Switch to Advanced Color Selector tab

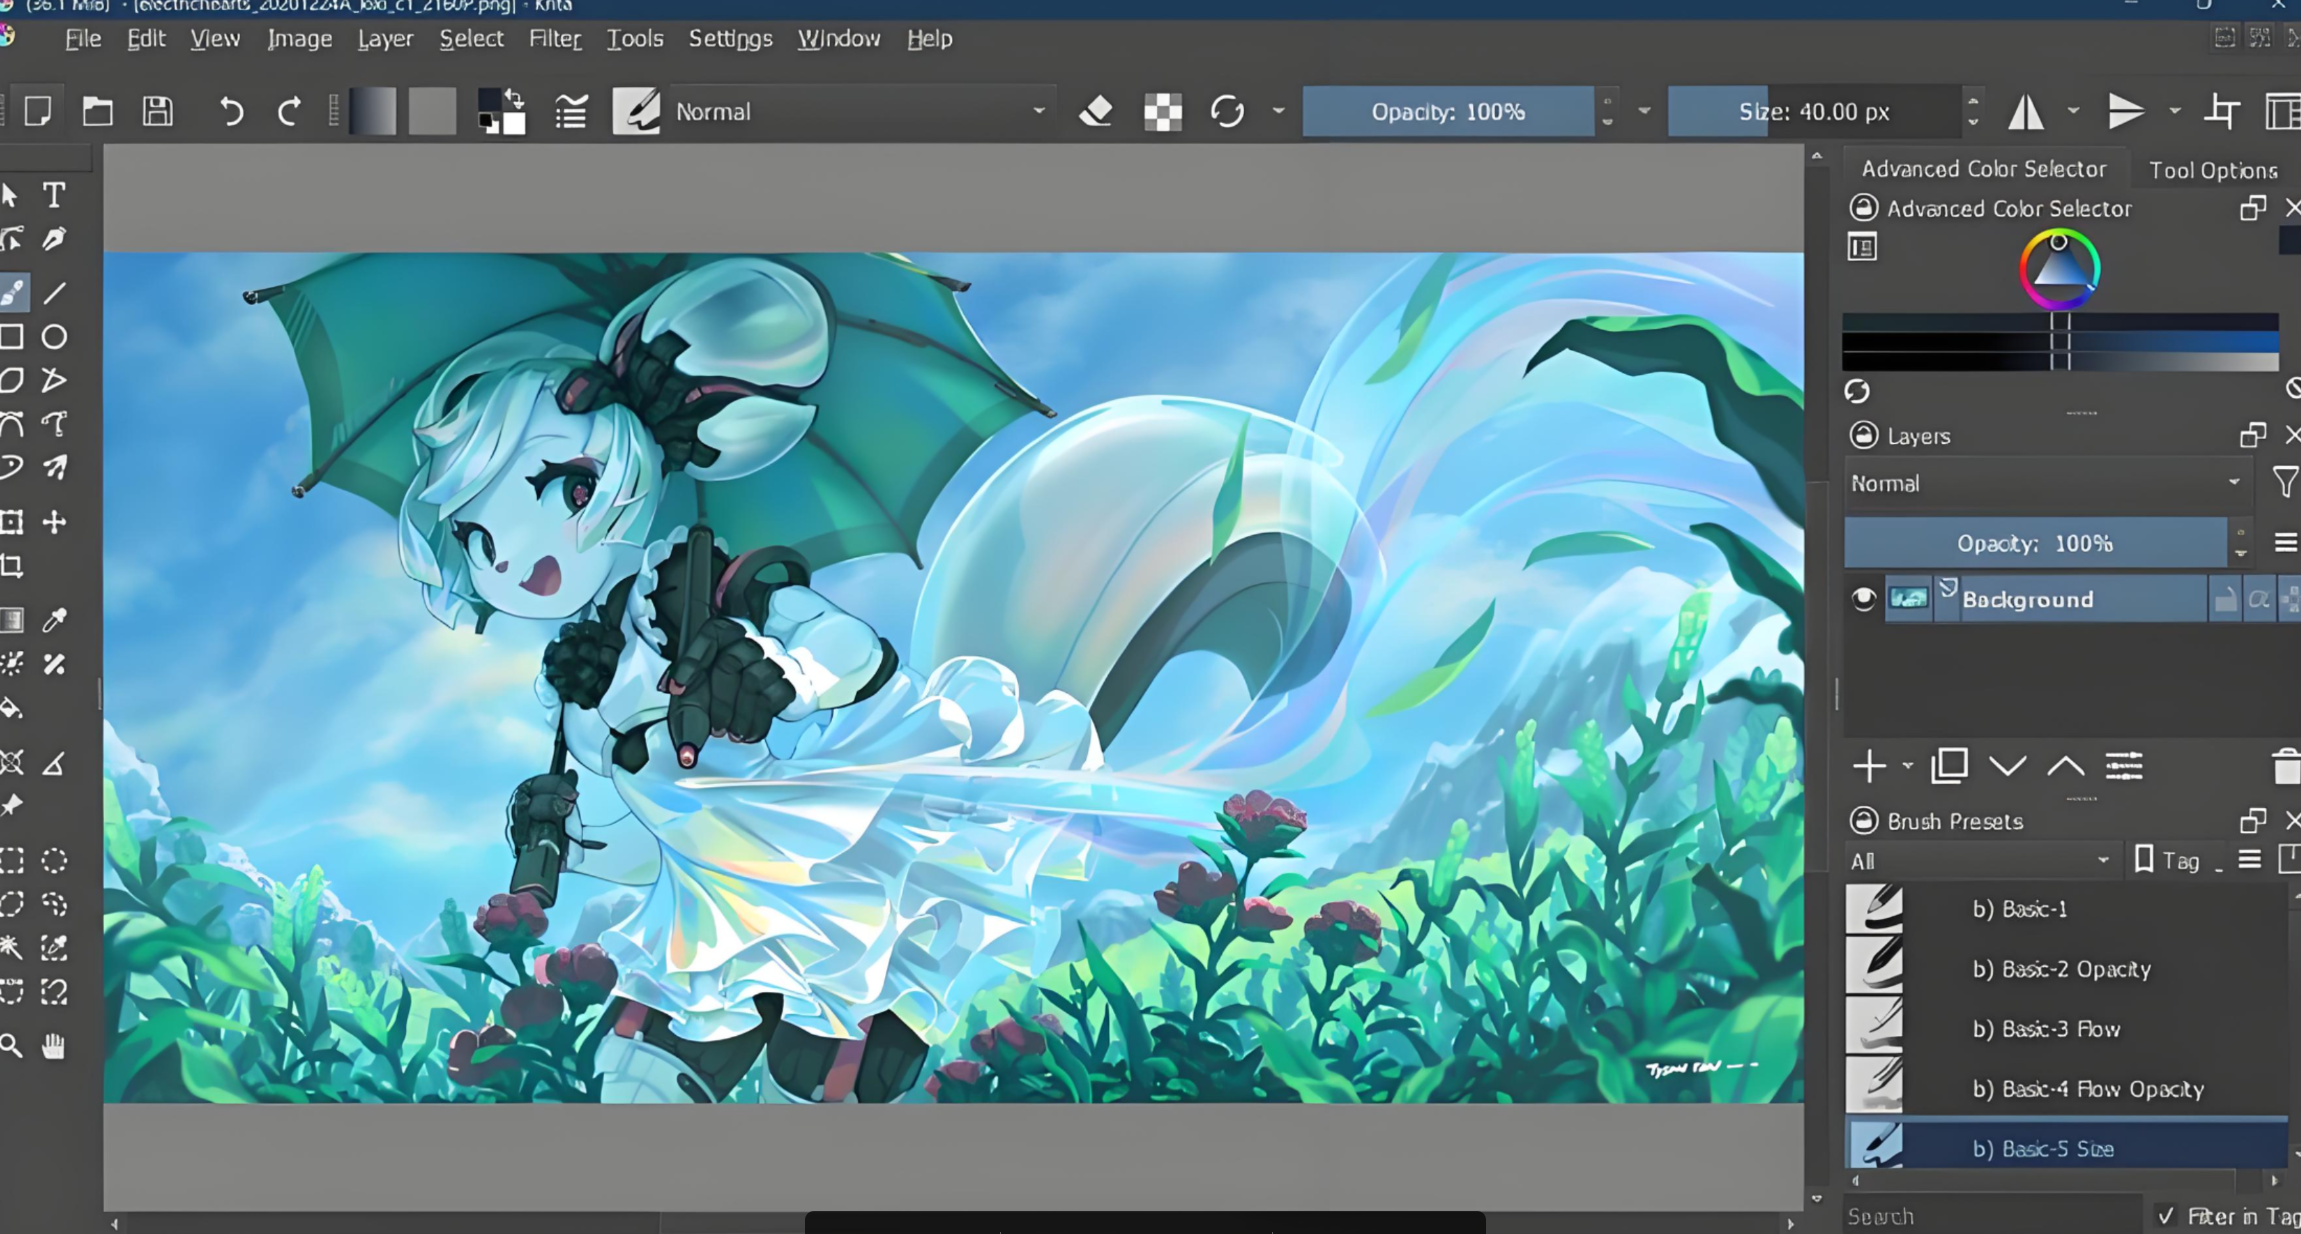1984,169
